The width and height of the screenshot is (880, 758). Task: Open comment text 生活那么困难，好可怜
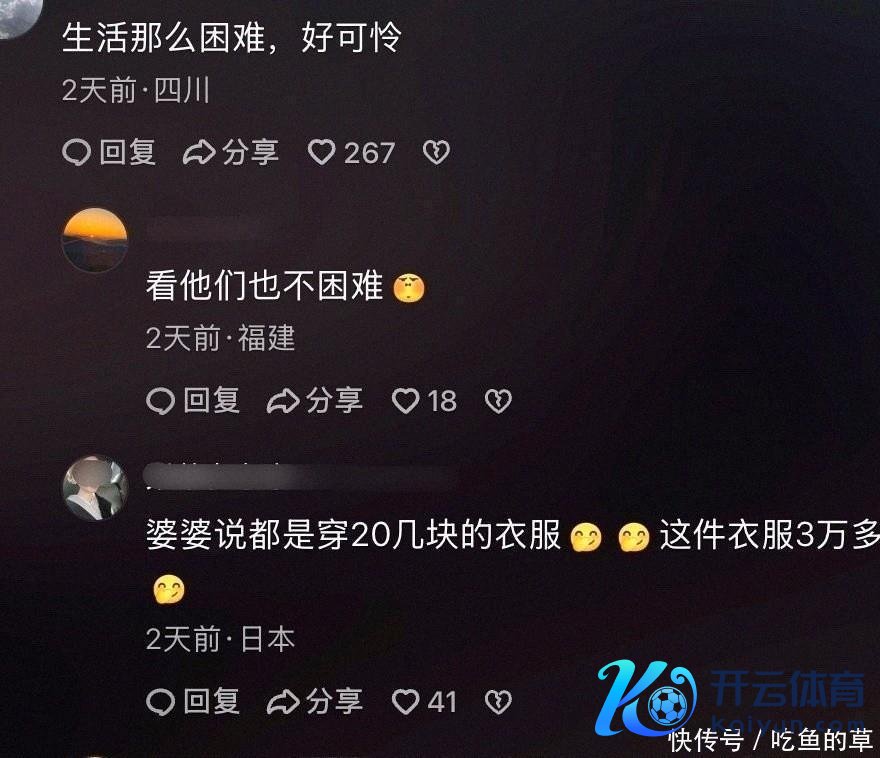pos(231,38)
